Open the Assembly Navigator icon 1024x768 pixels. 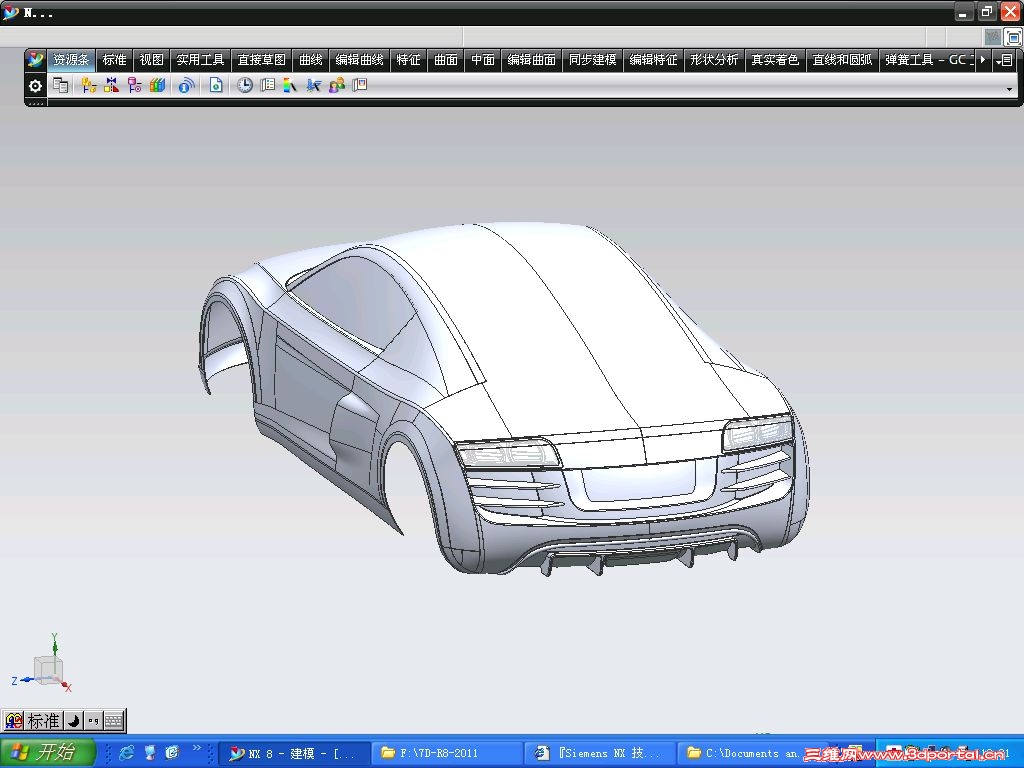[x=89, y=85]
